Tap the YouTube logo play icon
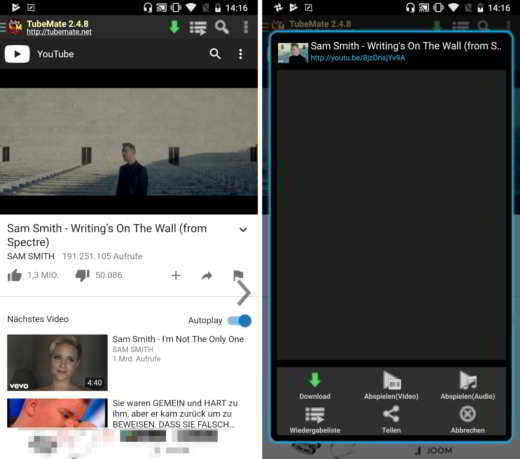Screen dimensions: 520x459 (x=17, y=54)
